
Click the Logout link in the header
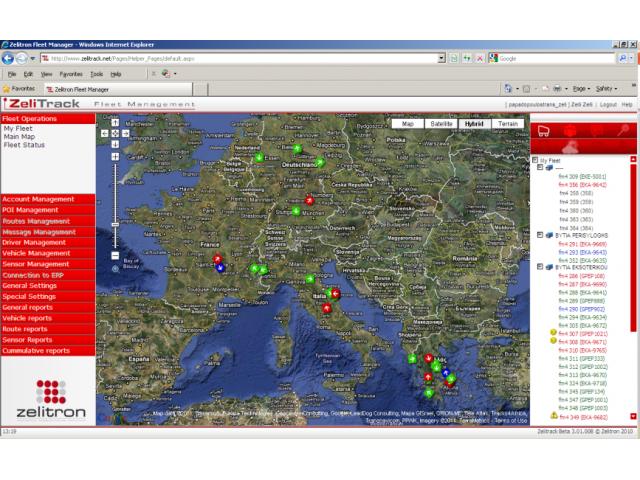coord(608,105)
